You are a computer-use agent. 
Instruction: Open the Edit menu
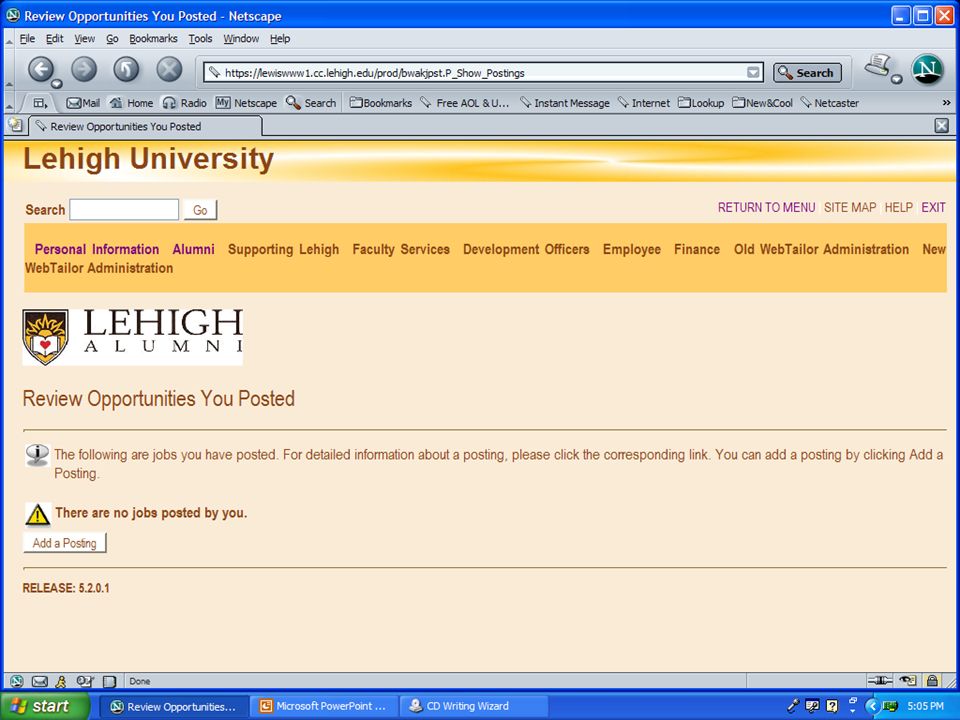pyautogui.click(x=54, y=39)
